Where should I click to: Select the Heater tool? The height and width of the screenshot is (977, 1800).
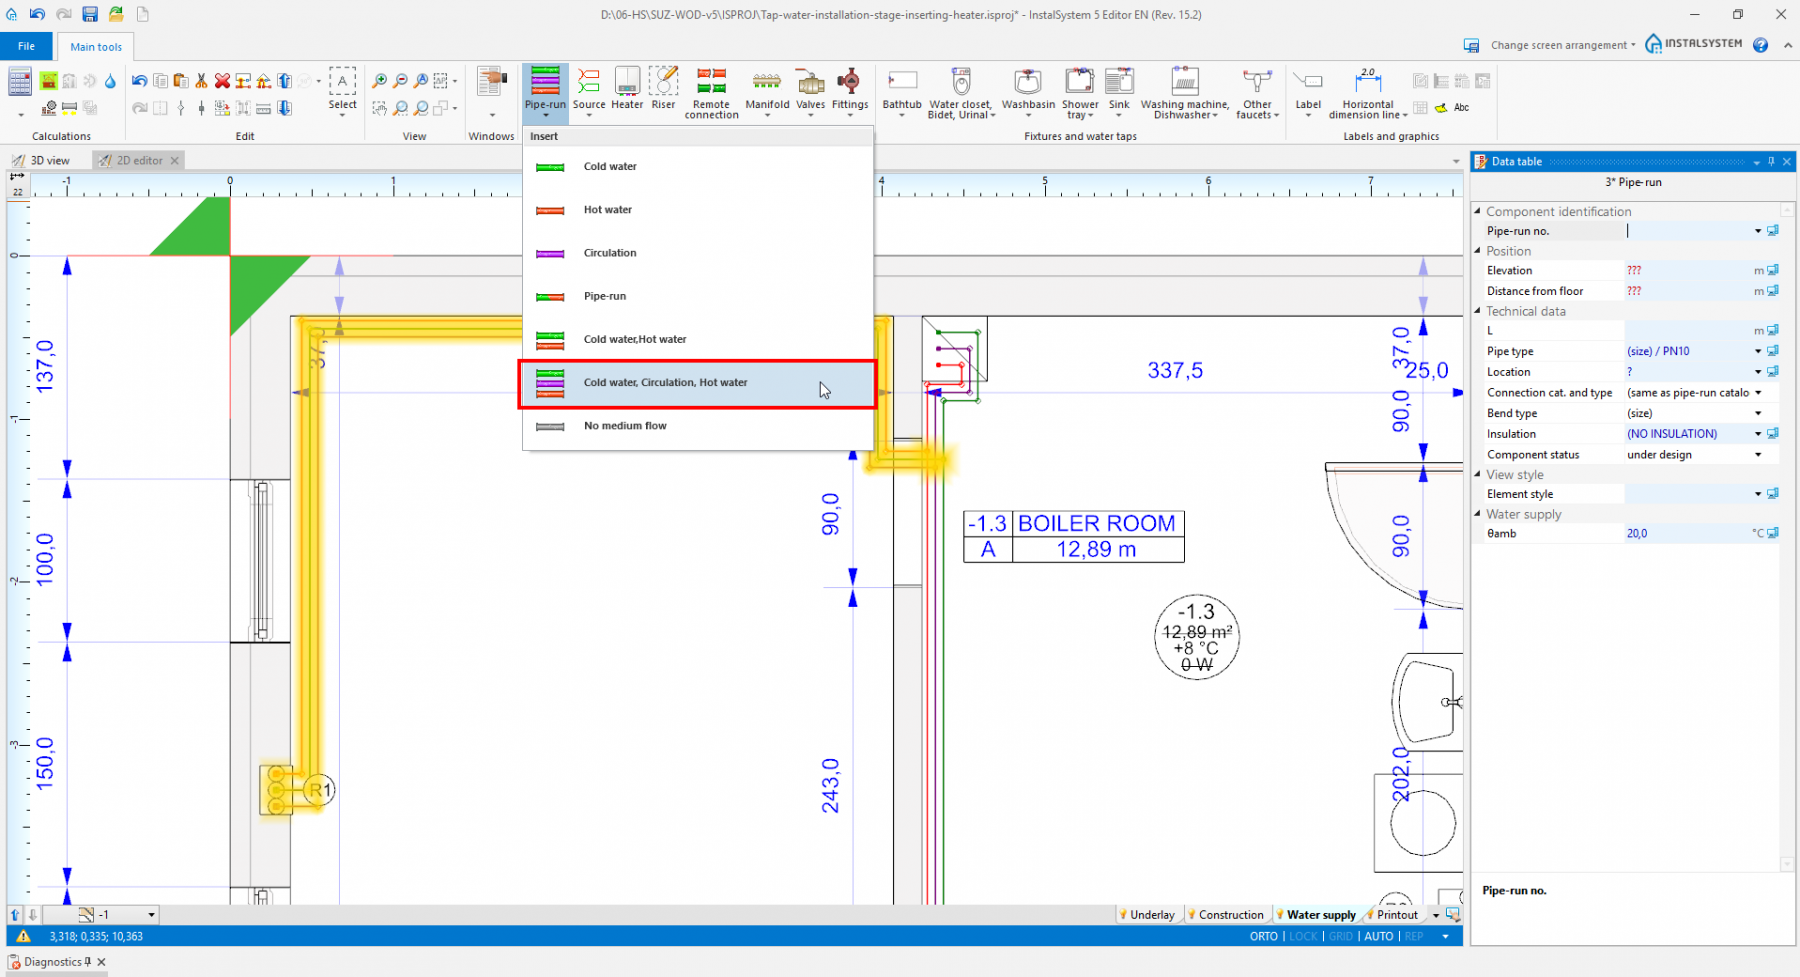point(627,90)
